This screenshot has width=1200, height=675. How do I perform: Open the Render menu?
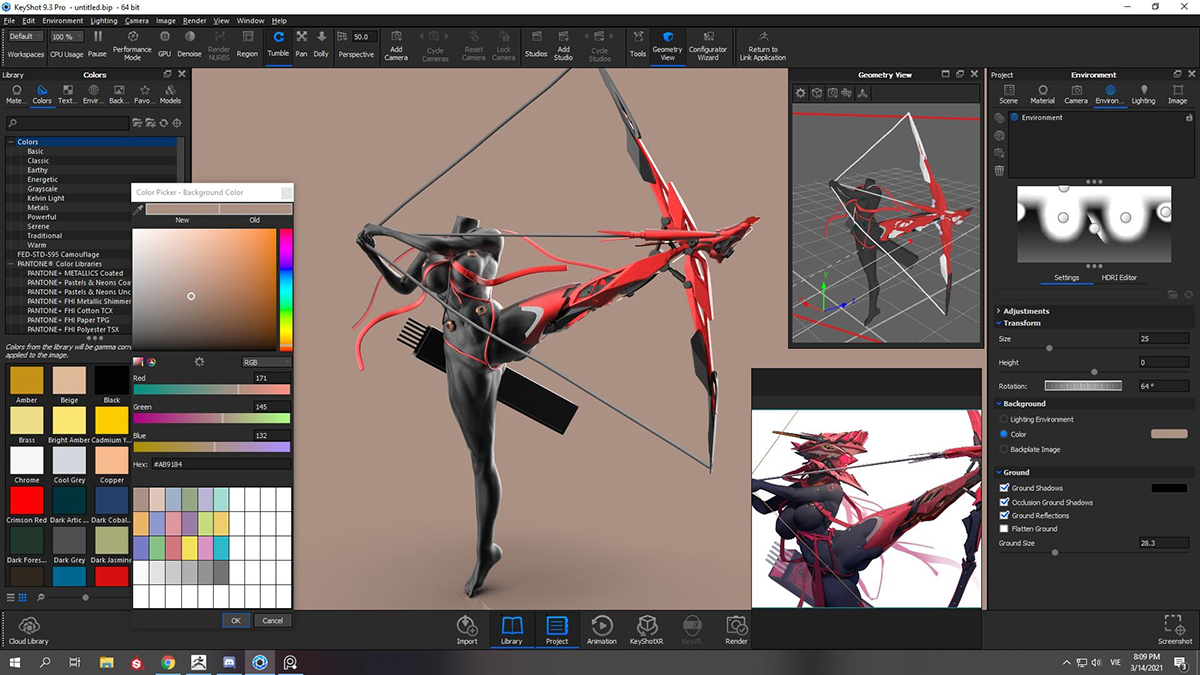194,20
